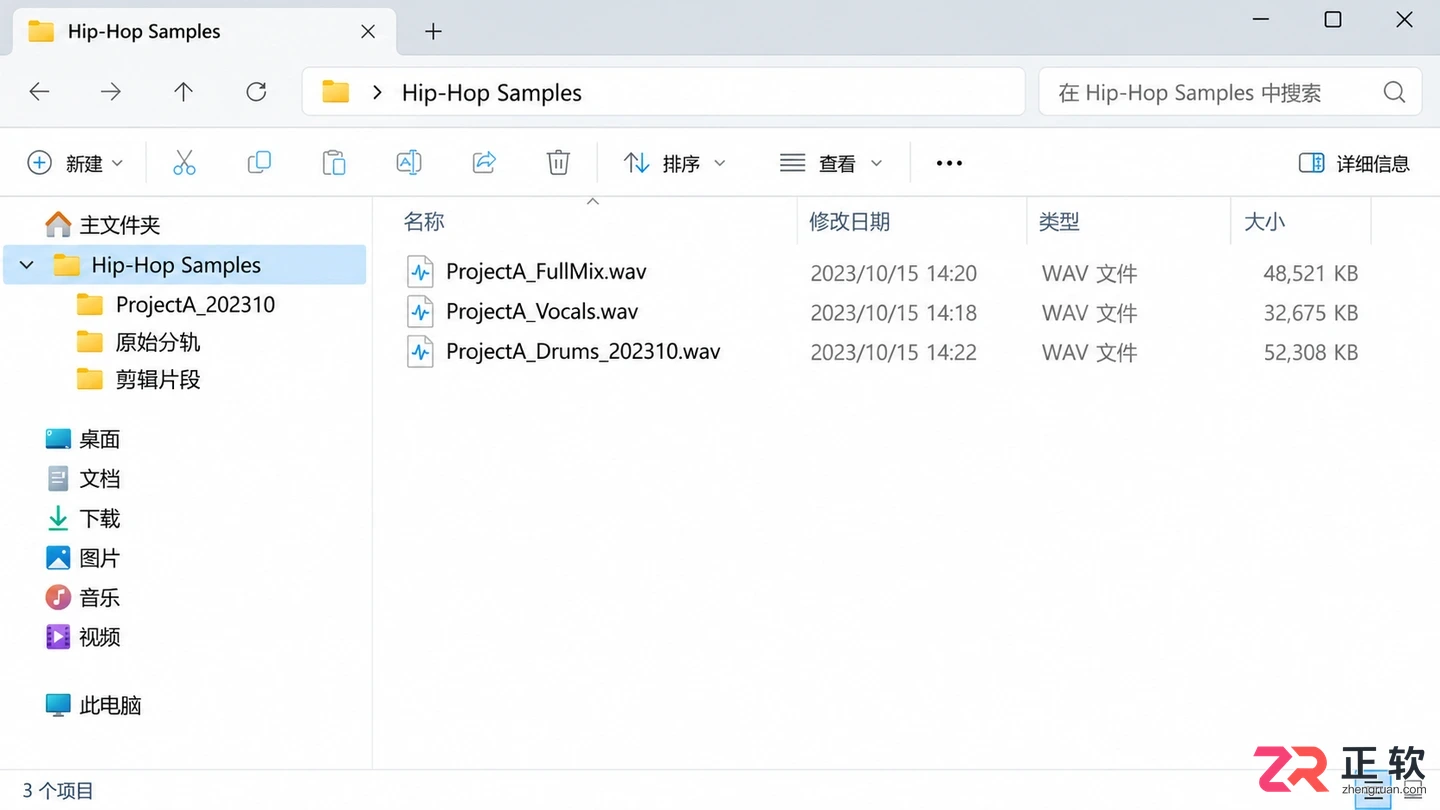Click the ProjectA_FullMix.wav file icon
This screenshot has width=1440, height=810.
[x=420, y=271]
